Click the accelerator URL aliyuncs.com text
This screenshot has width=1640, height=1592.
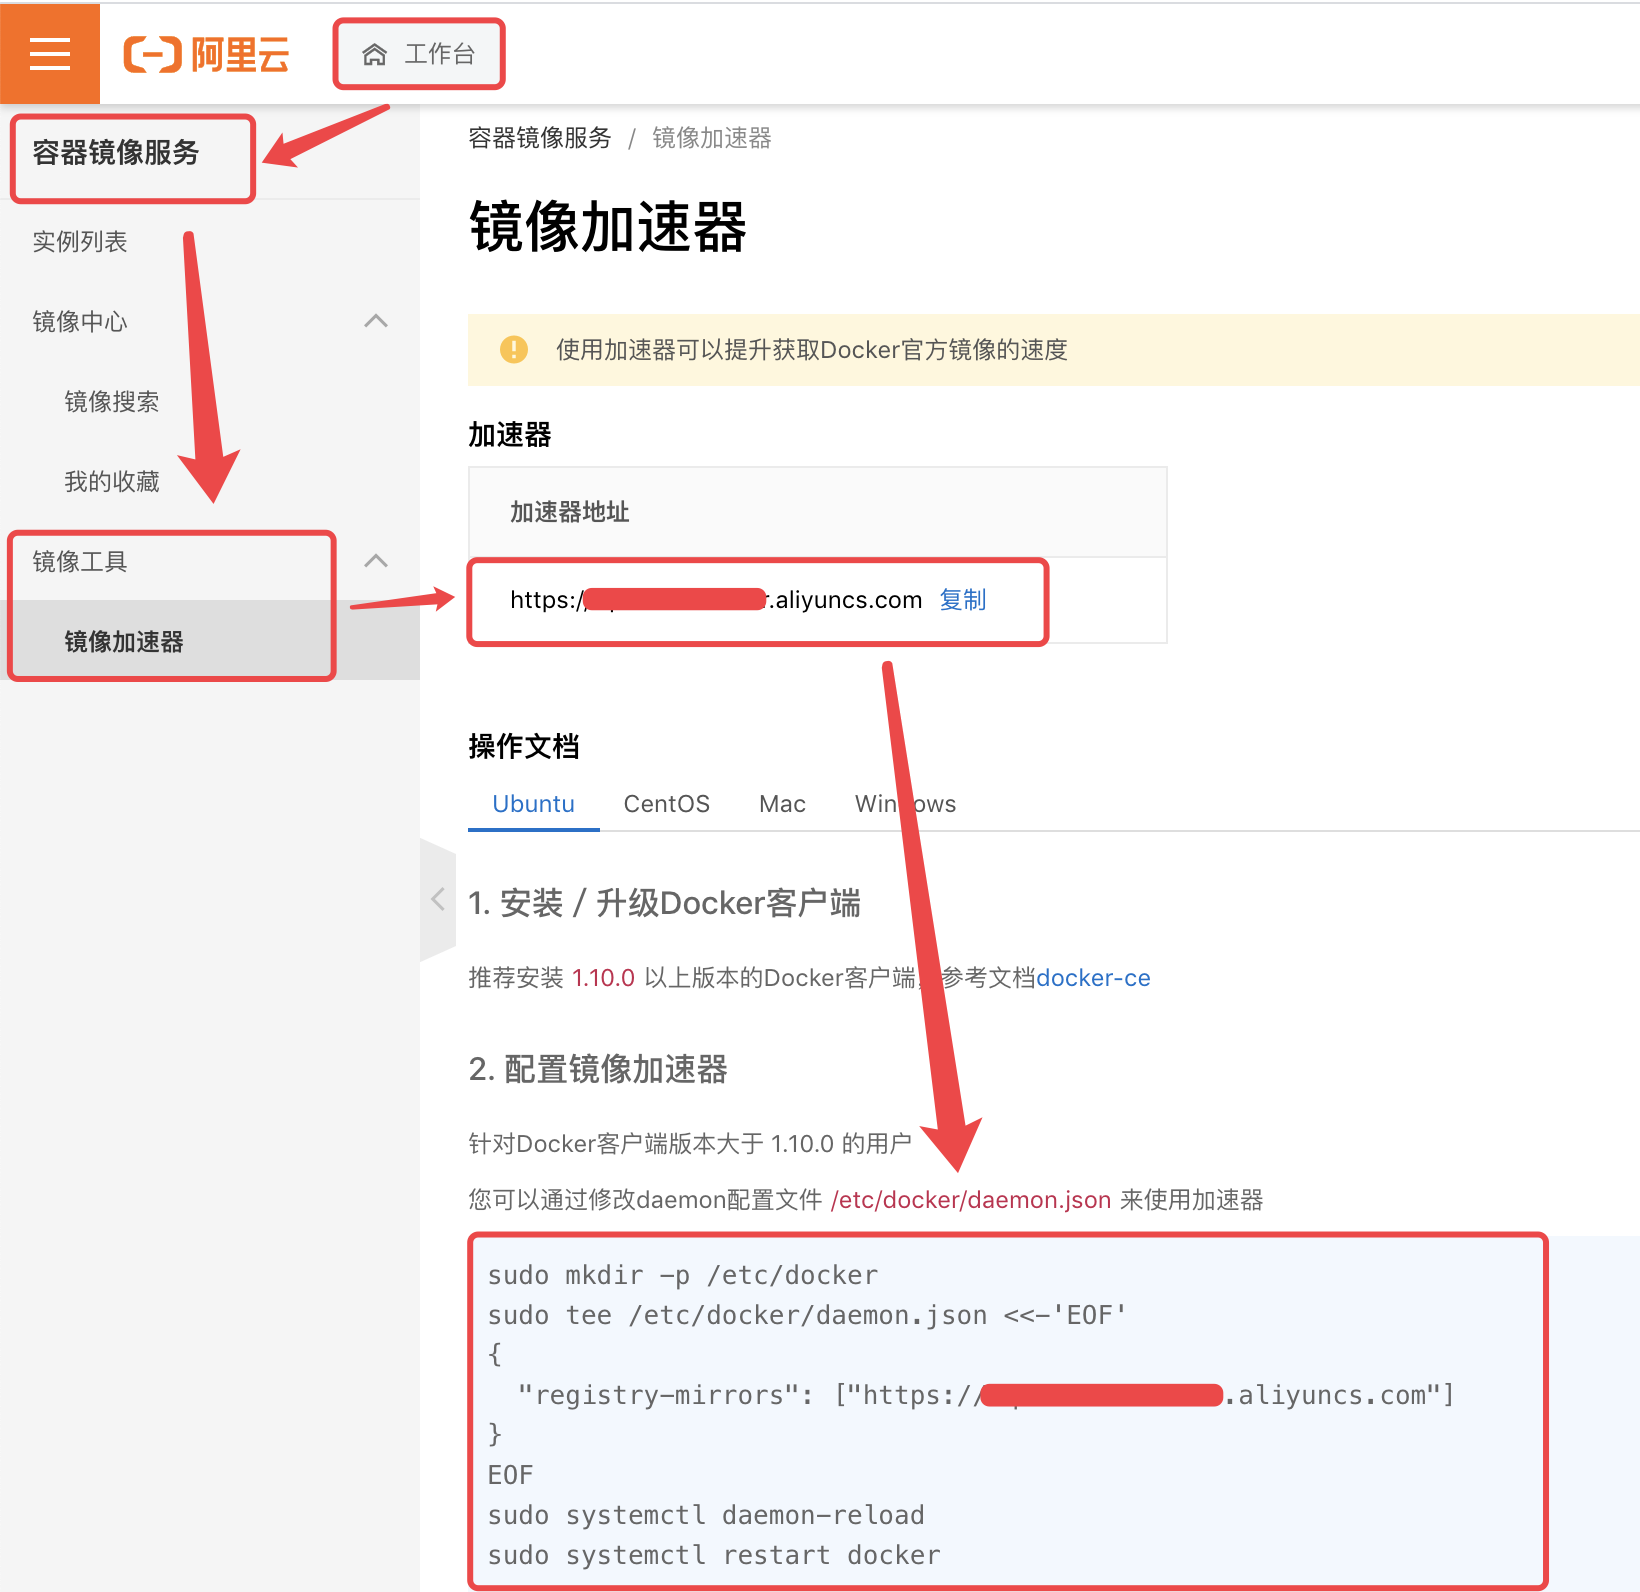(x=716, y=600)
